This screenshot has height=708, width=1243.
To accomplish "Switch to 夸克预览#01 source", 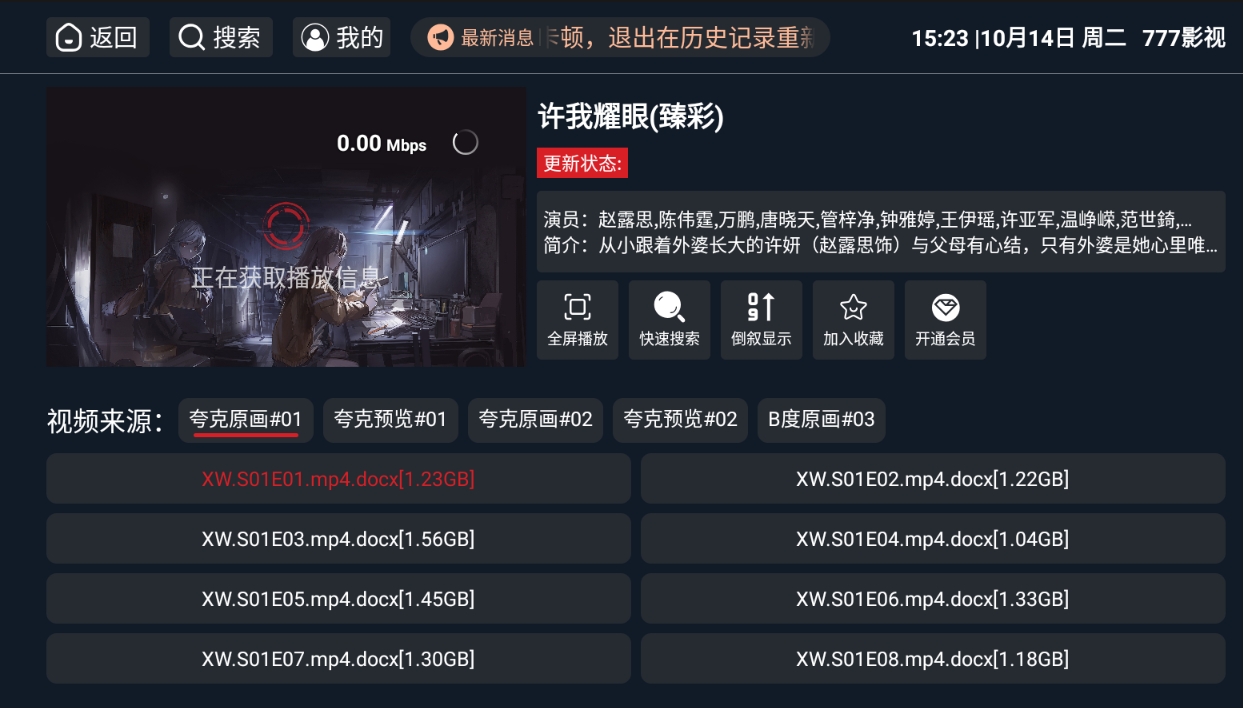I will pos(390,420).
